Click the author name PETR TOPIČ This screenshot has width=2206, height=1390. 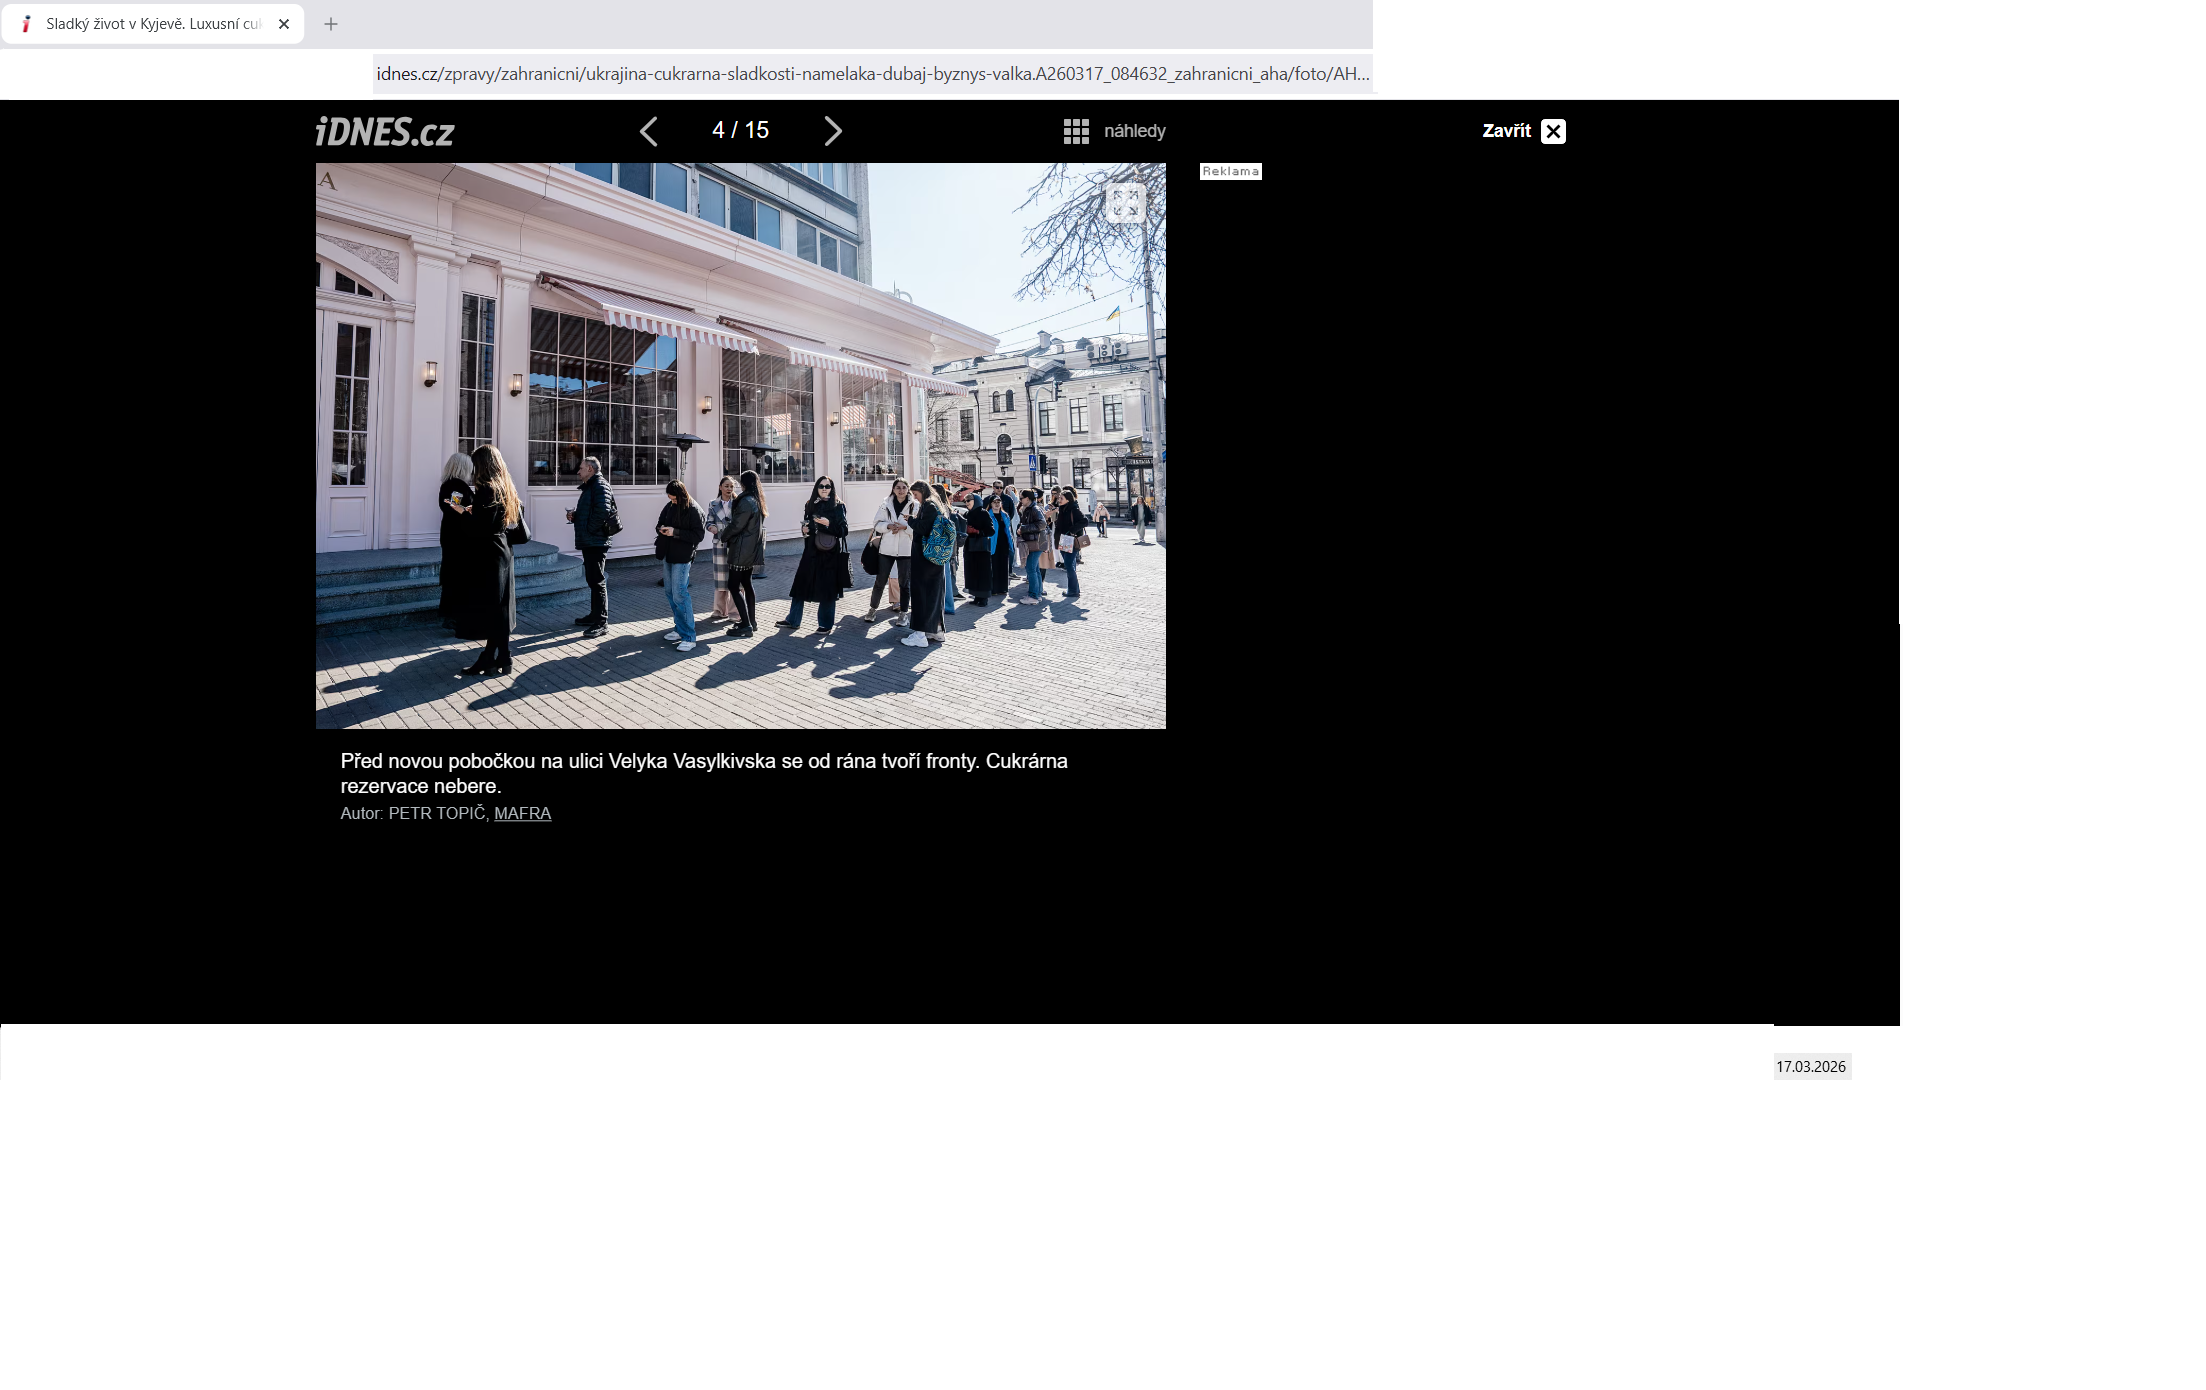(436, 813)
